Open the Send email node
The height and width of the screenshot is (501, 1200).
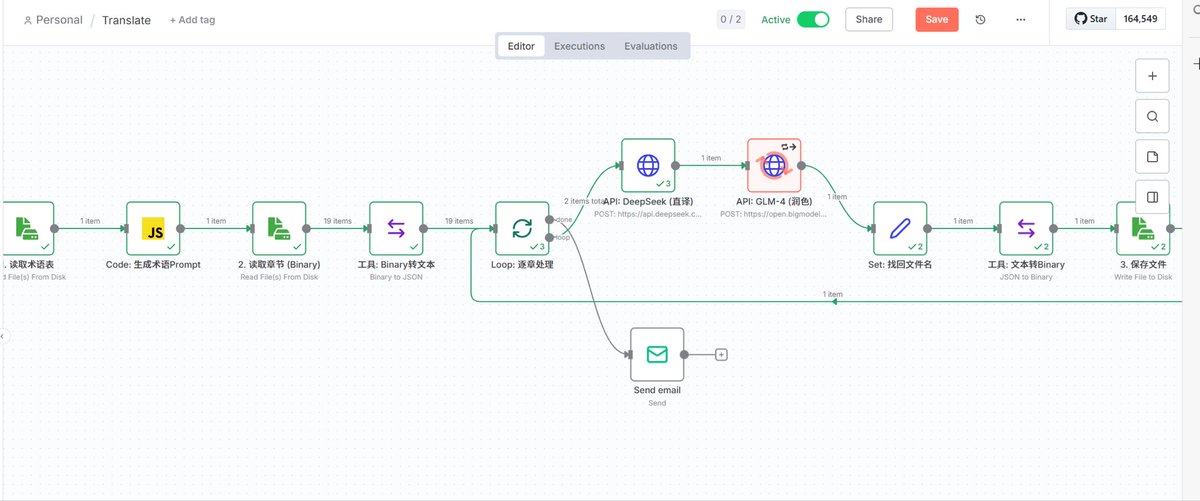[x=657, y=354]
